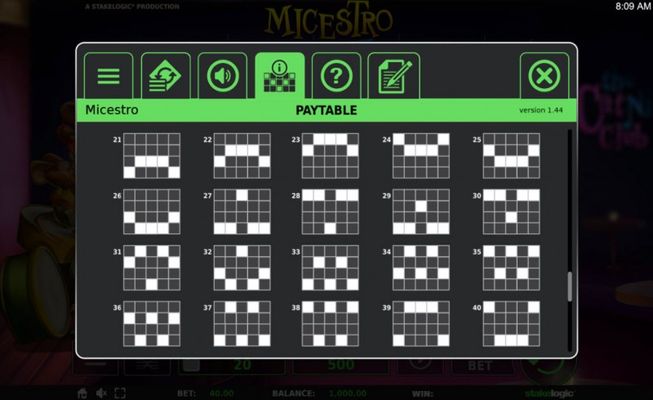Select payline 32 diagram
The width and height of the screenshot is (653, 400).
[x=242, y=268]
